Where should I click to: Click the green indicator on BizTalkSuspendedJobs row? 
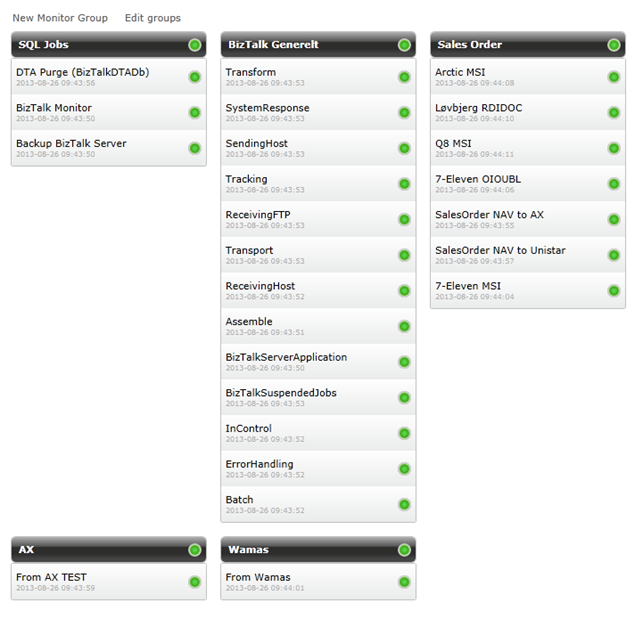click(x=404, y=398)
